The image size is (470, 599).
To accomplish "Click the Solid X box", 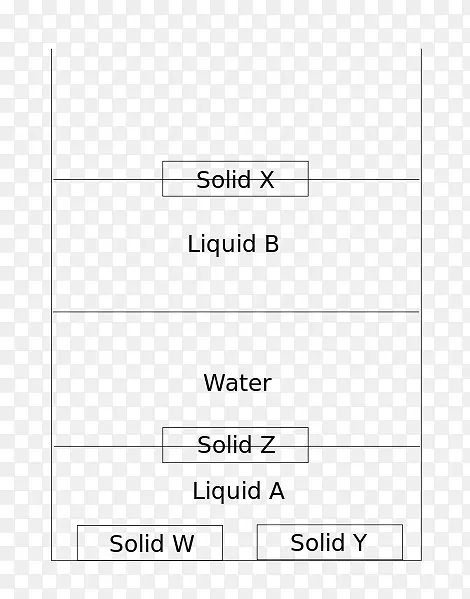I will (x=235, y=179).
